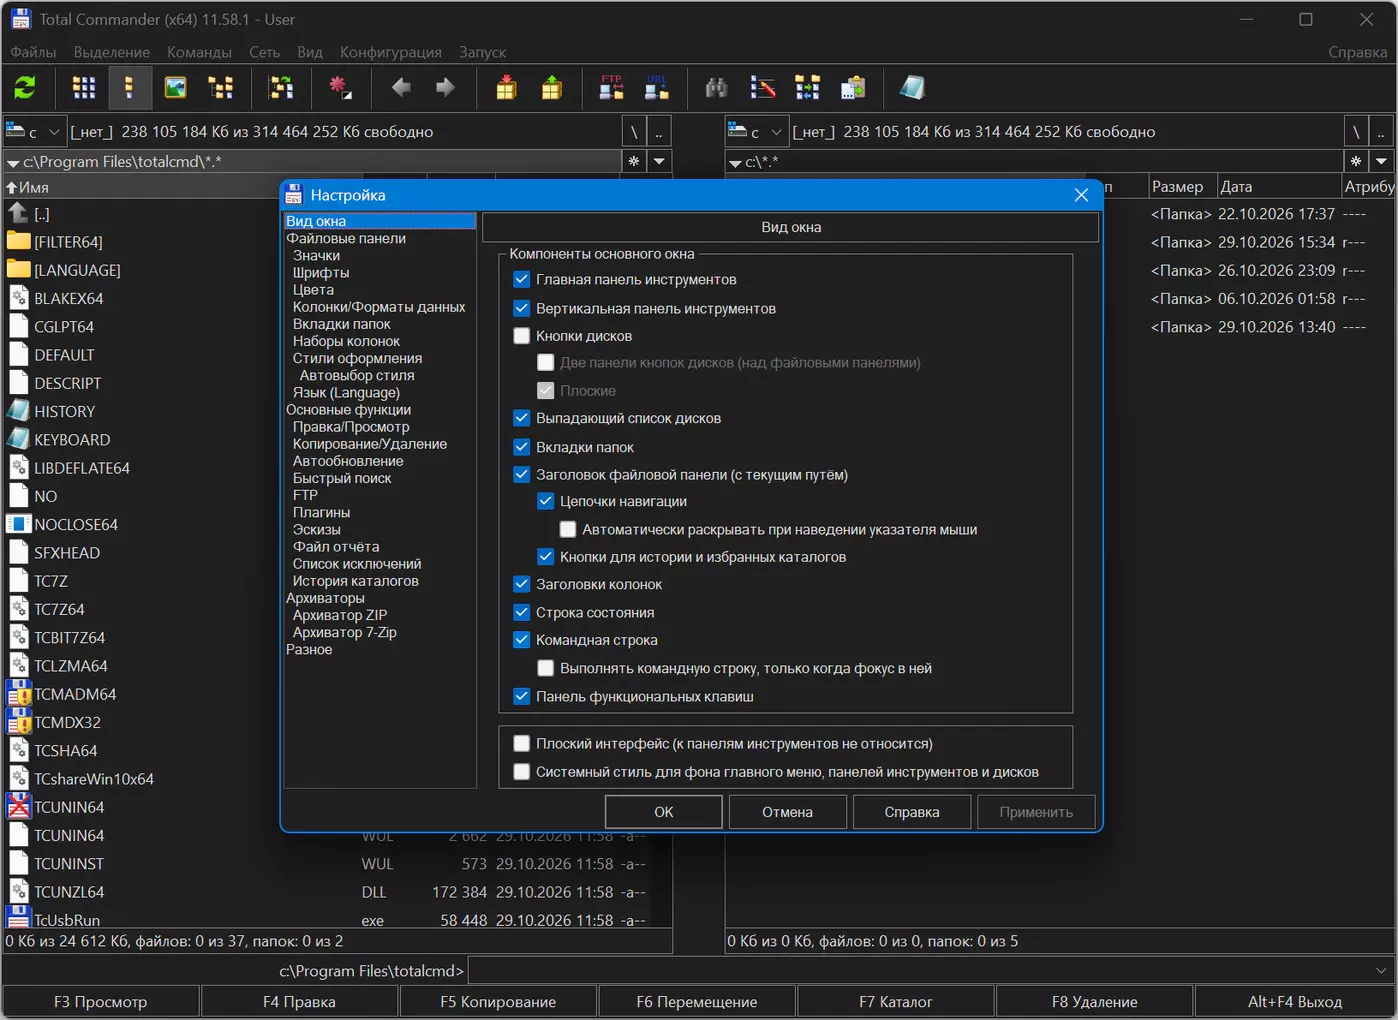Viewport: 1398px width, 1020px height.
Task: Open the "Команды" menu
Action: [x=199, y=52]
